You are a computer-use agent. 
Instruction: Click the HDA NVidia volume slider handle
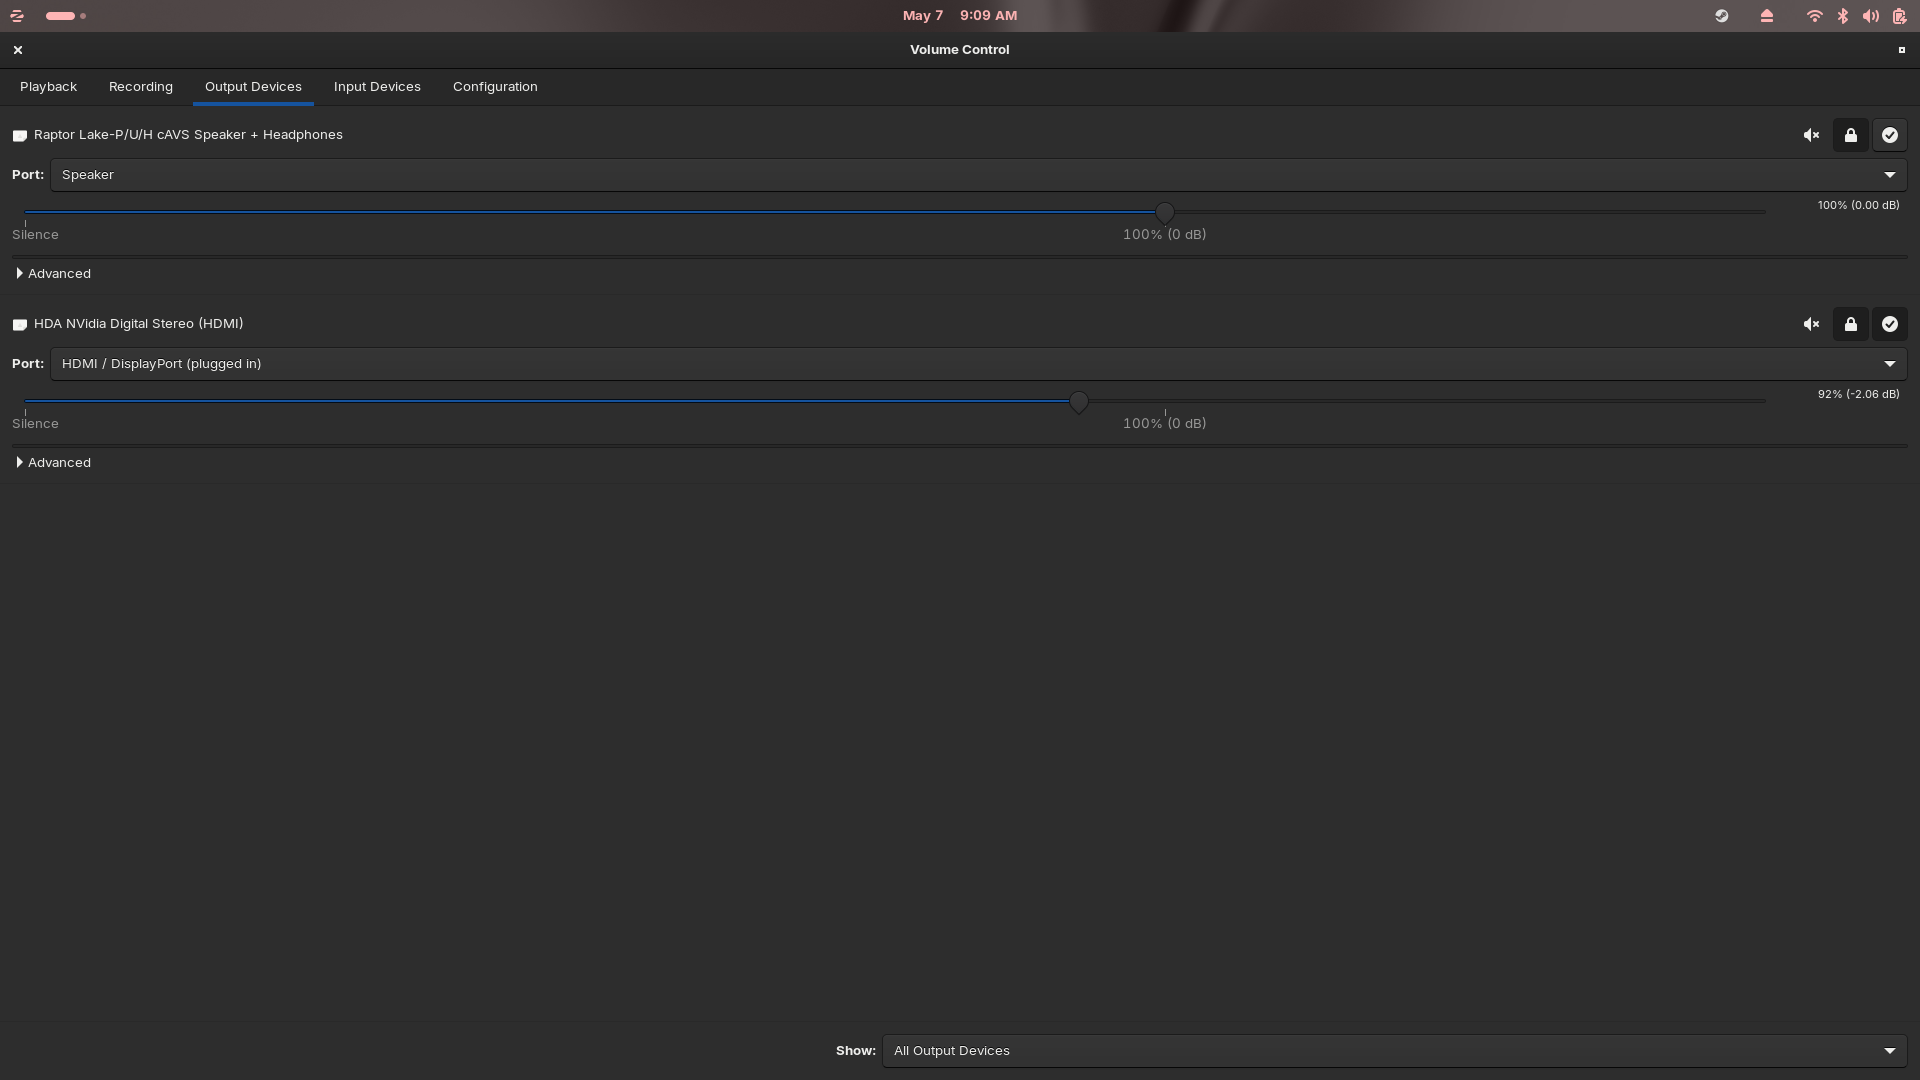1078,402
